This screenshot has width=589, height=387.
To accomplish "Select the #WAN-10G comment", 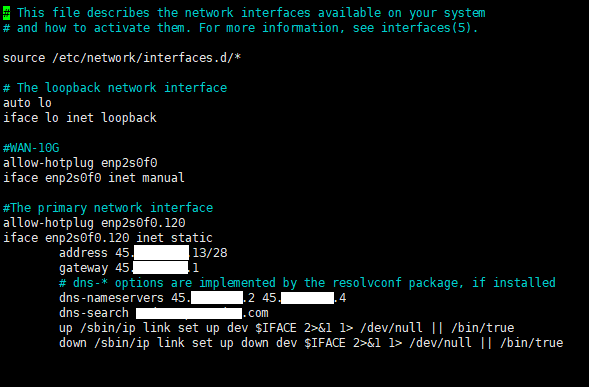I will coord(31,148).
